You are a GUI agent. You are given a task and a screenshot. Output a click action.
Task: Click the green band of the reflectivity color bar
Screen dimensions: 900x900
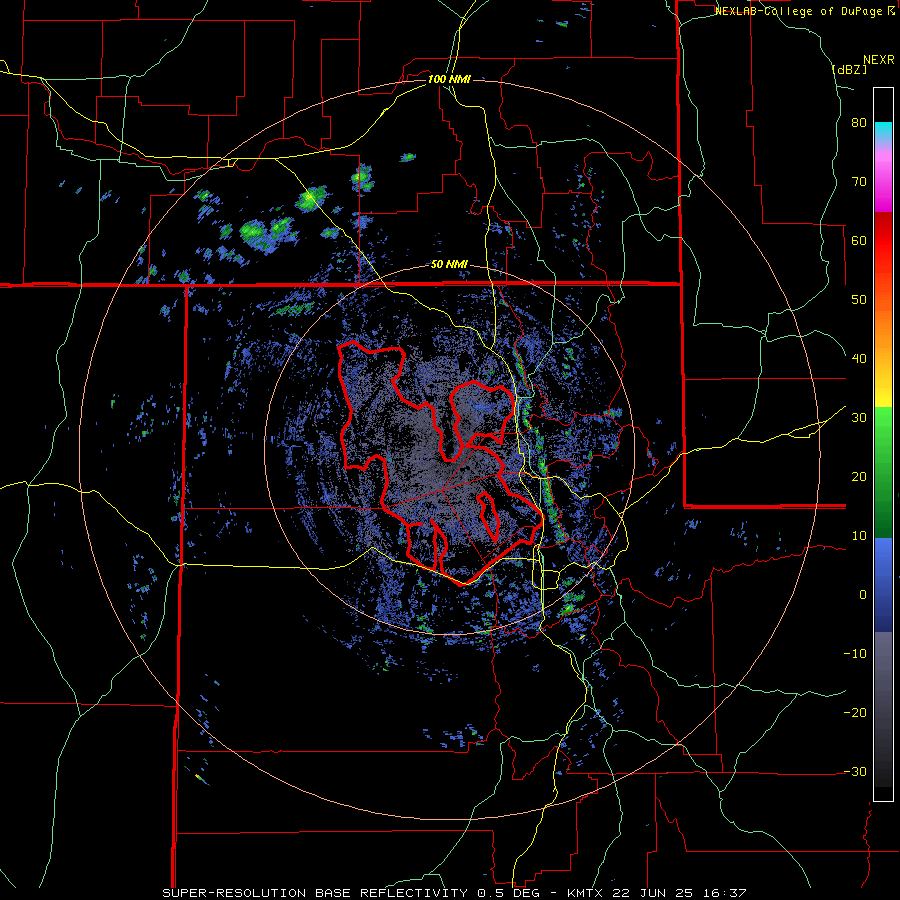click(x=883, y=473)
